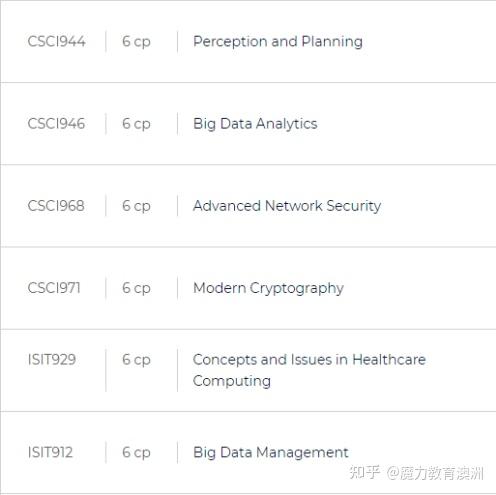Select course code CSCI971
Screen dimensions: 496x495
54,288
